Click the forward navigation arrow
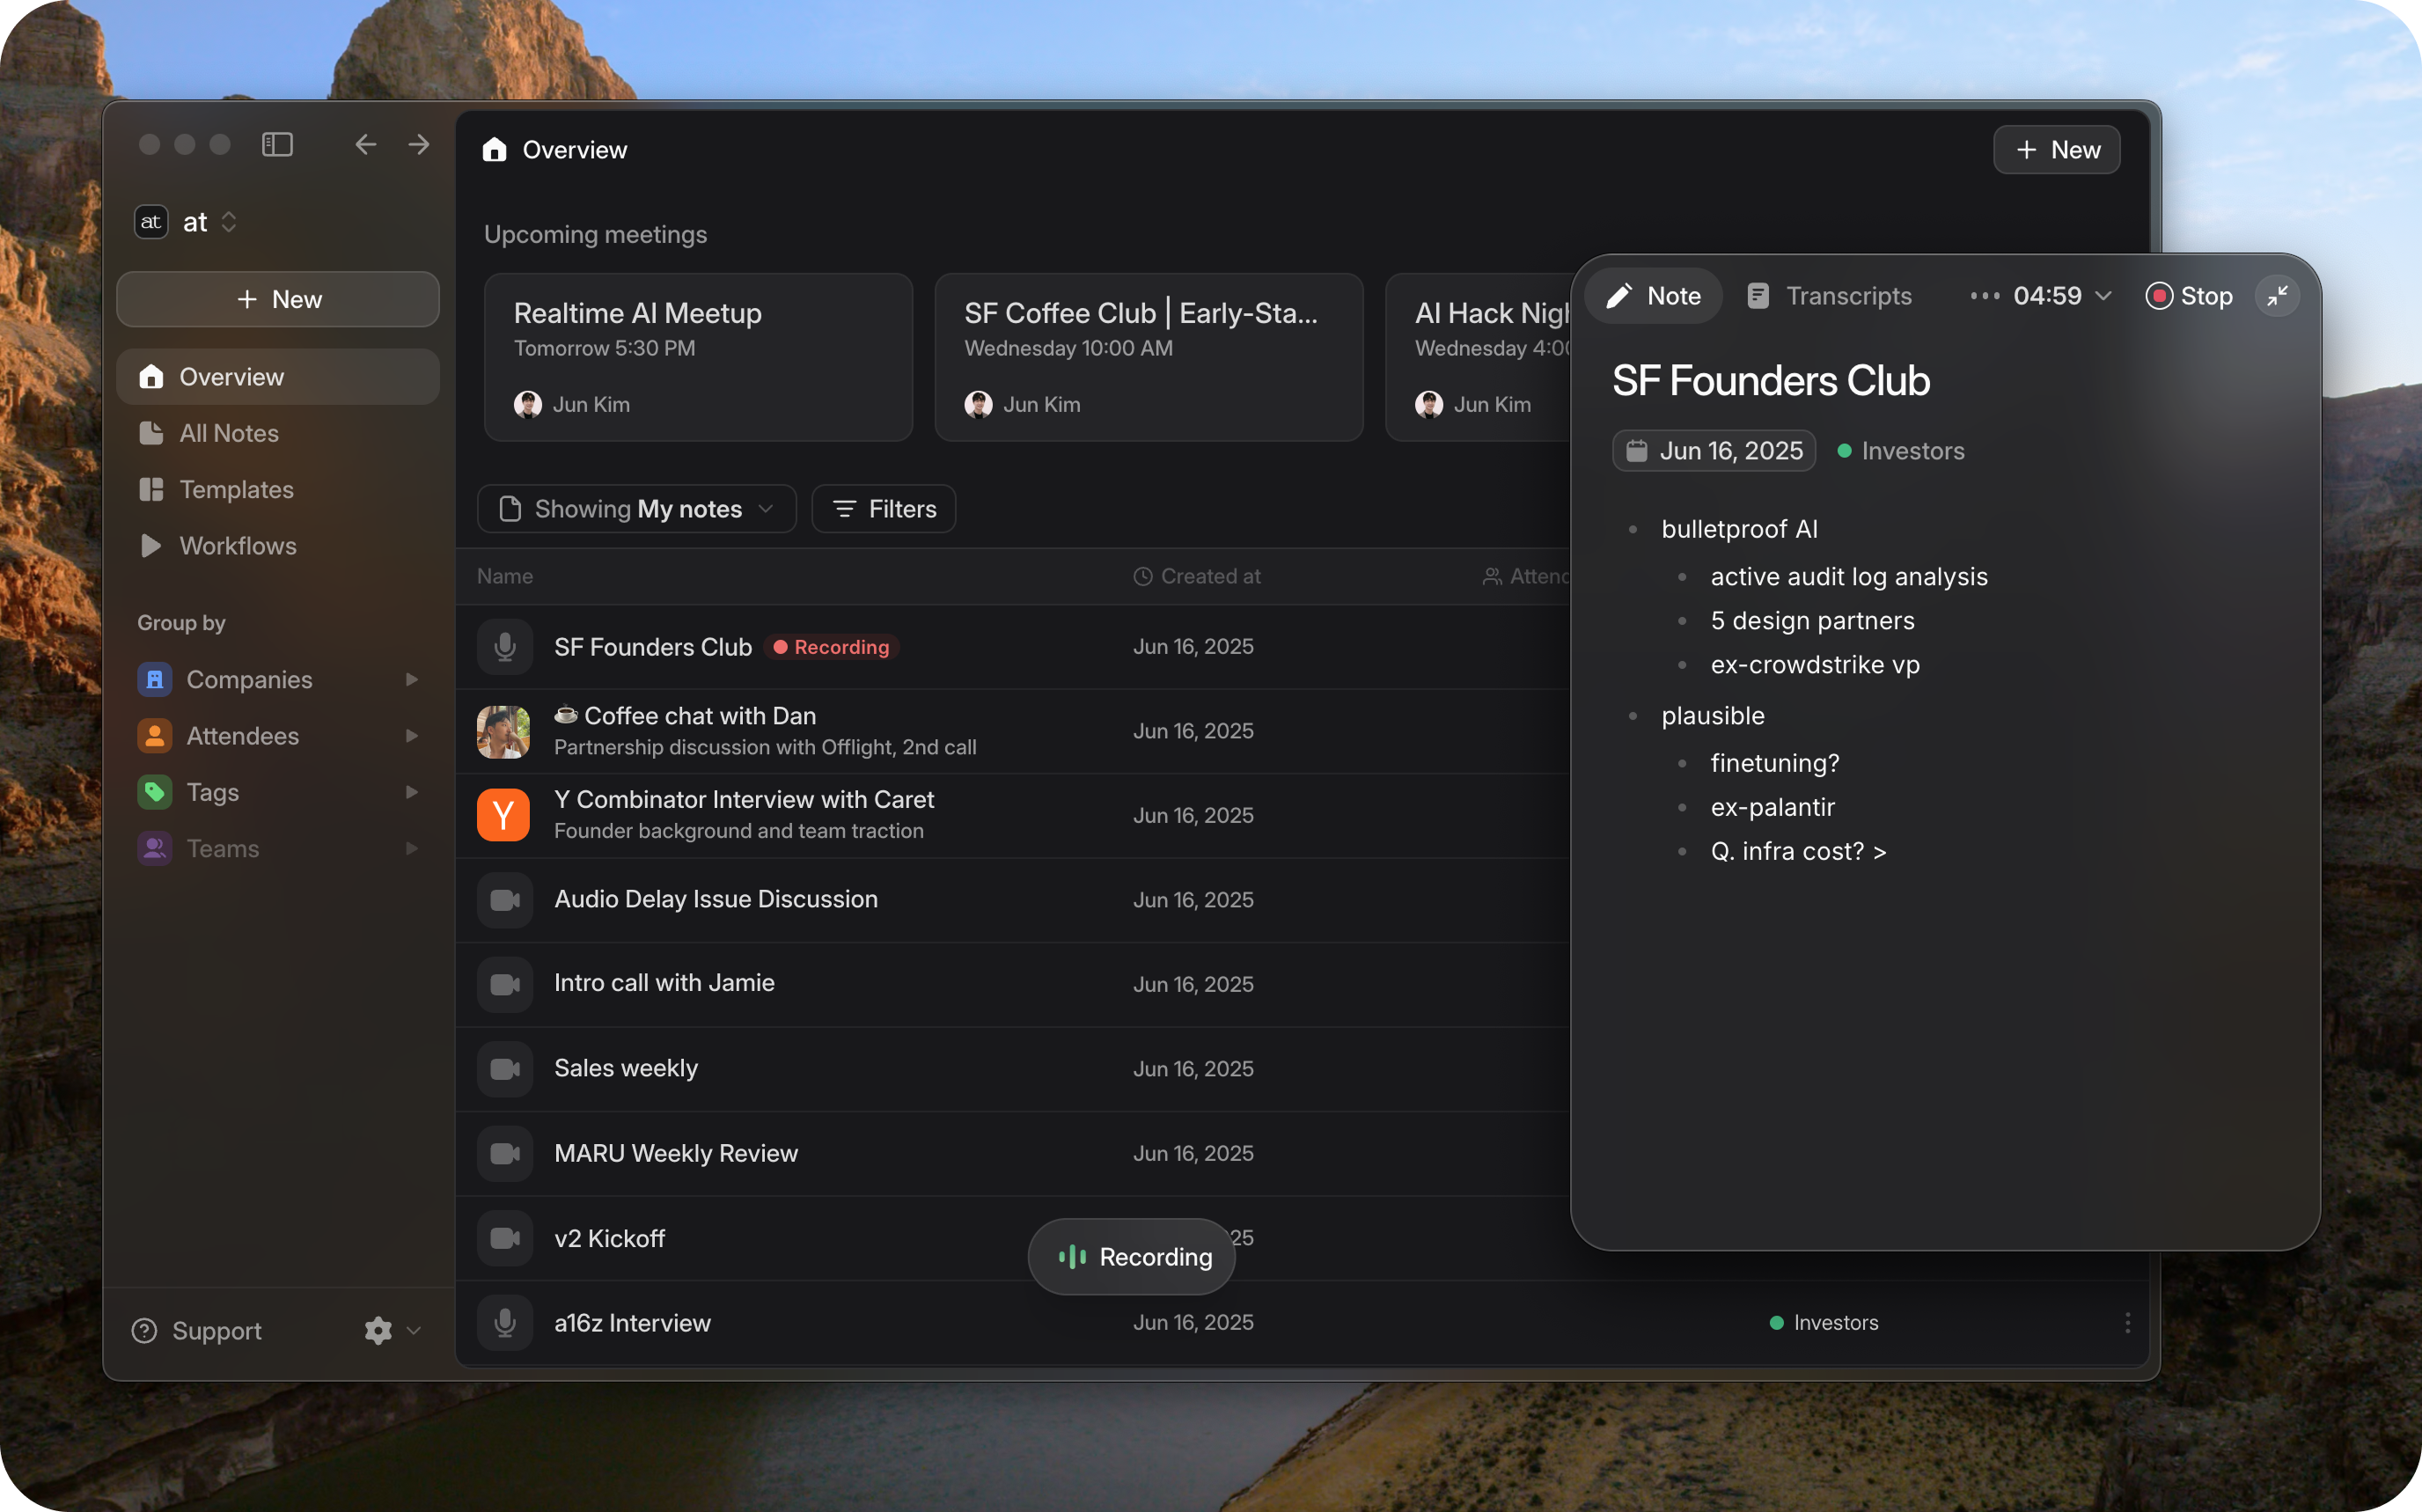Image resolution: width=2422 pixels, height=1512 pixels. tap(419, 145)
